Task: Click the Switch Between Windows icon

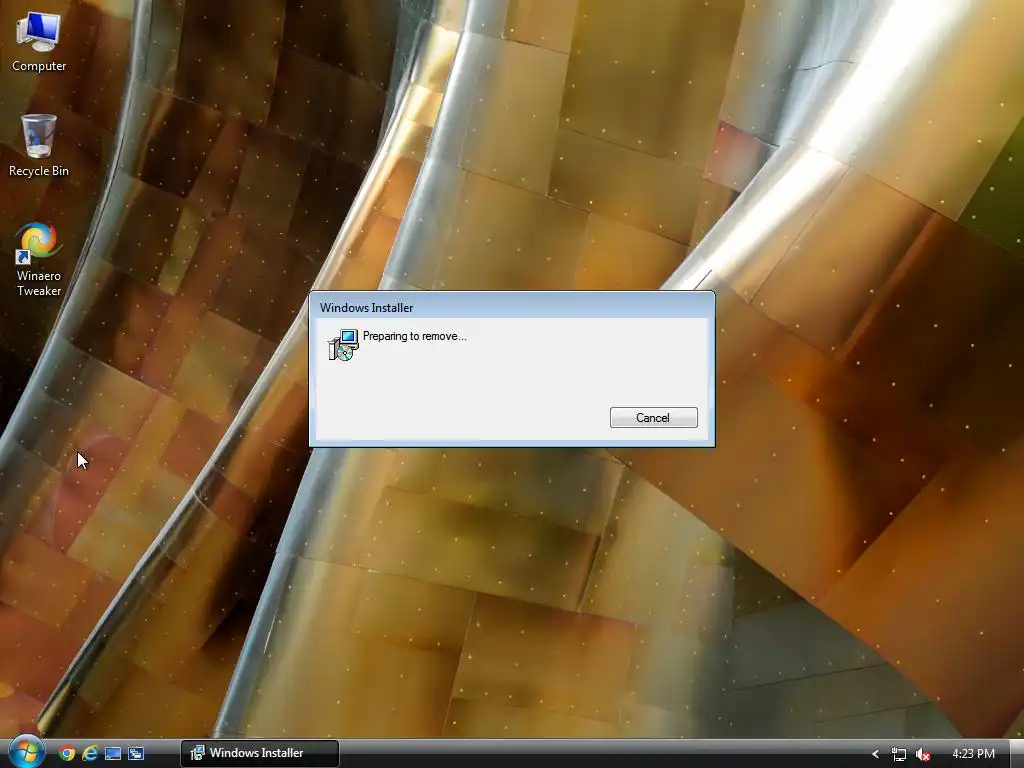Action: pos(136,754)
